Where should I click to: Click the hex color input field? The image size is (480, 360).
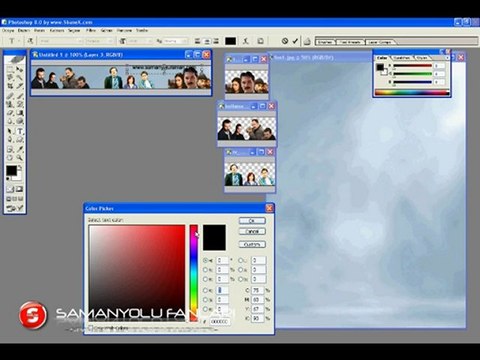(220, 322)
